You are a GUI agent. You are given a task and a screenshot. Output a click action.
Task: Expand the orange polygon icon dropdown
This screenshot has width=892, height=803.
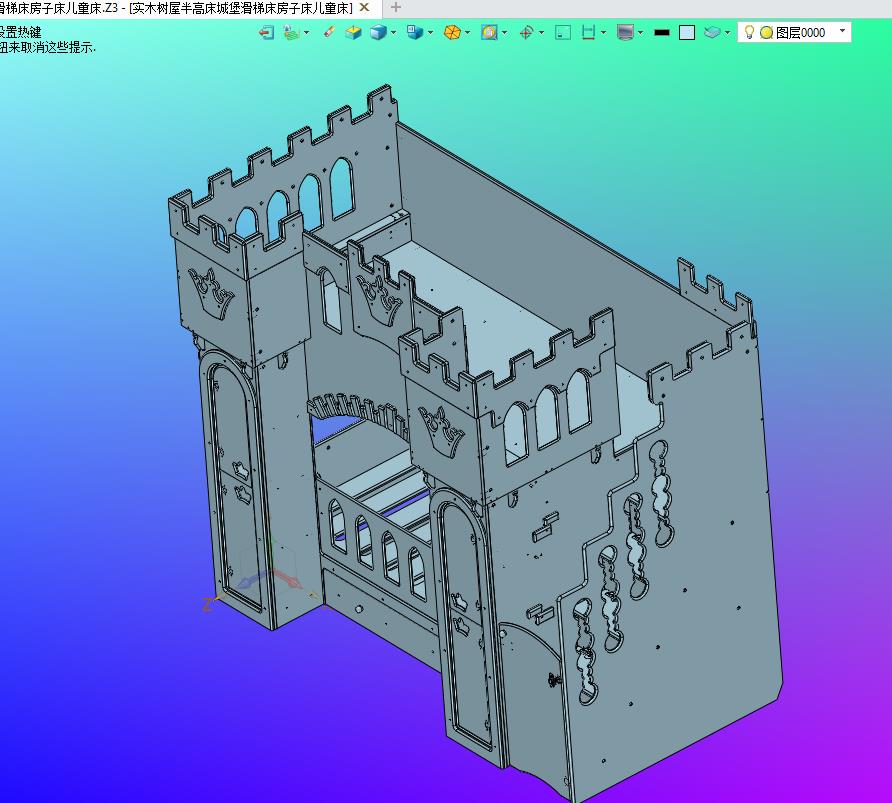[x=468, y=32]
